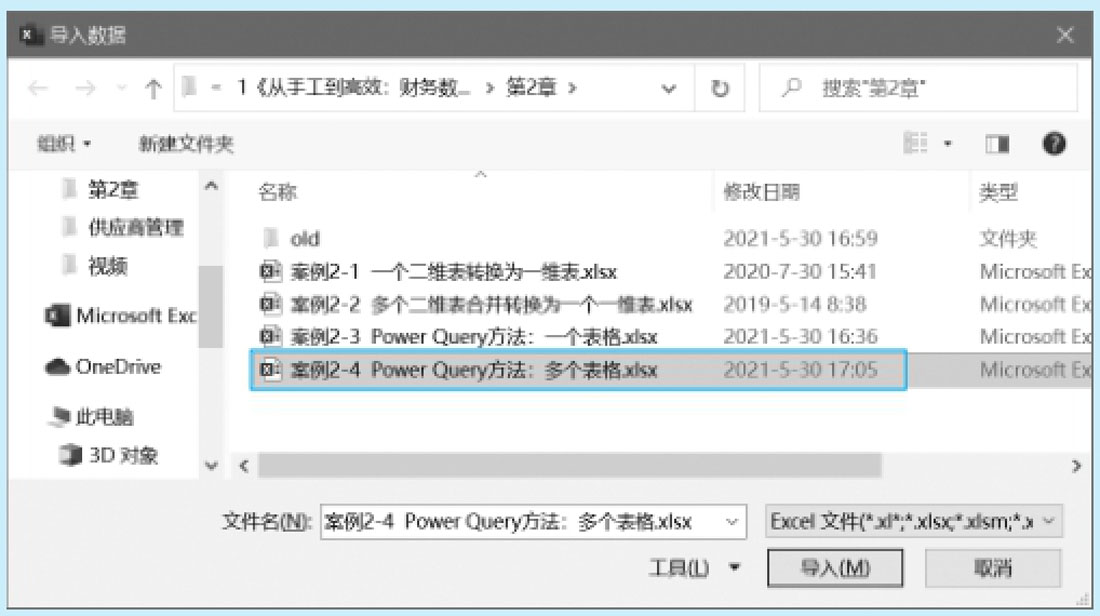The width and height of the screenshot is (1100, 616).
Task: Open the file name dropdown arrow
Action: 732,522
